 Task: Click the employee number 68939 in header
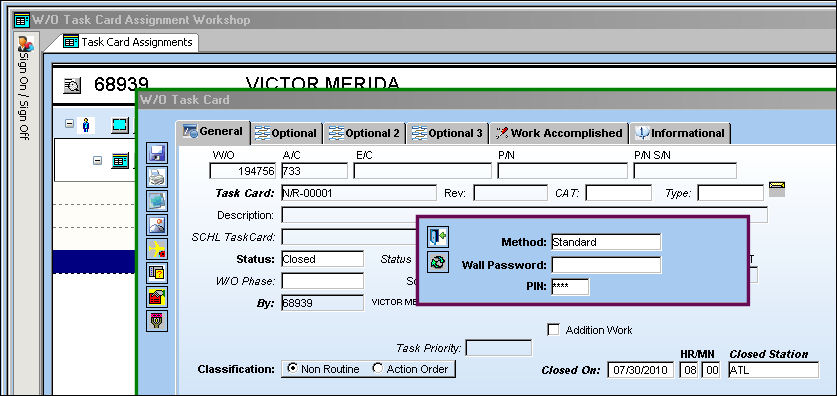[x=121, y=84]
